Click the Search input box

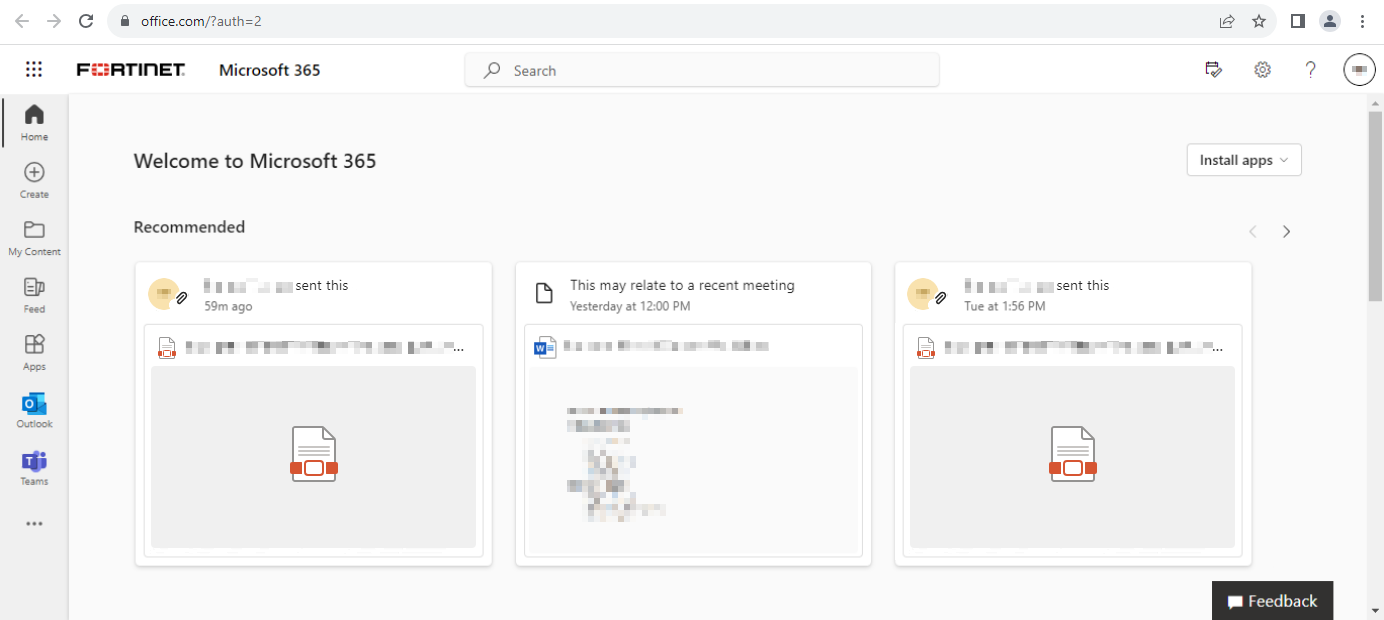coord(702,71)
